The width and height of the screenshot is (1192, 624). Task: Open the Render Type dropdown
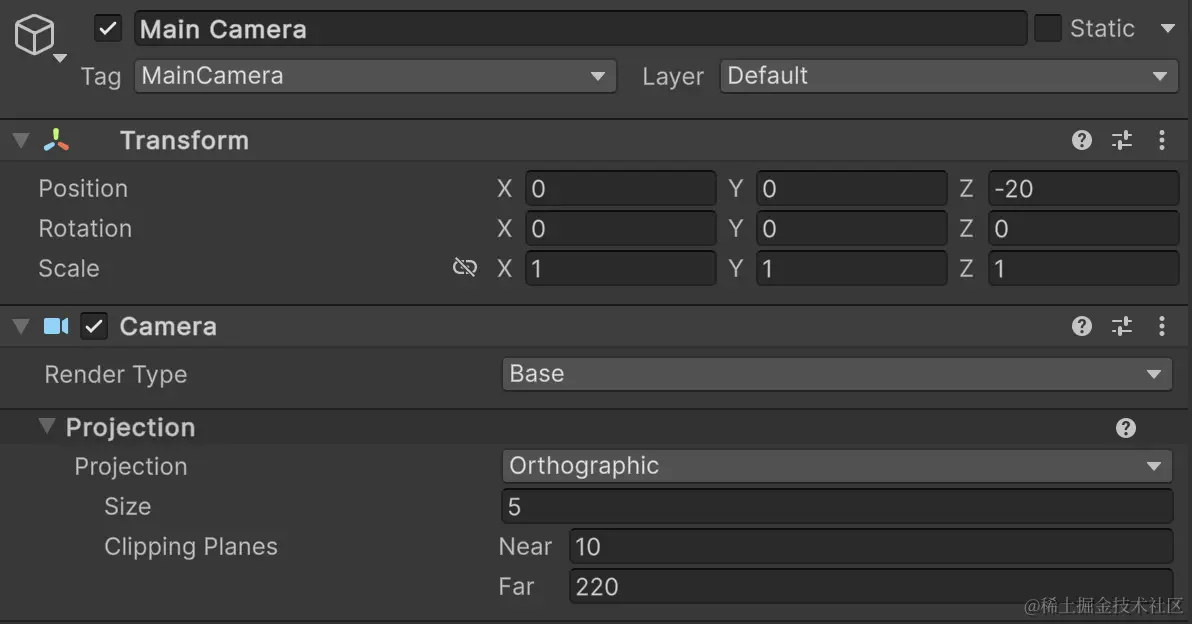pos(836,374)
